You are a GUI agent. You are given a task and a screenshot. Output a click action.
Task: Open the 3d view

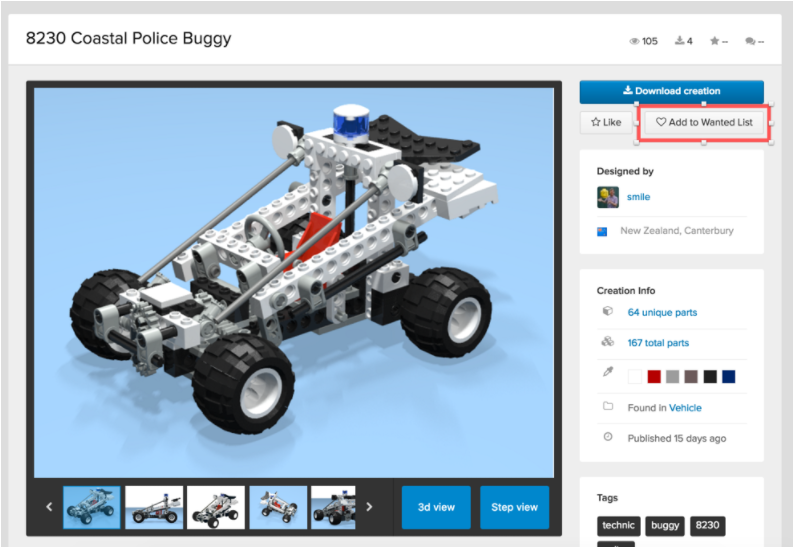(436, 507)
